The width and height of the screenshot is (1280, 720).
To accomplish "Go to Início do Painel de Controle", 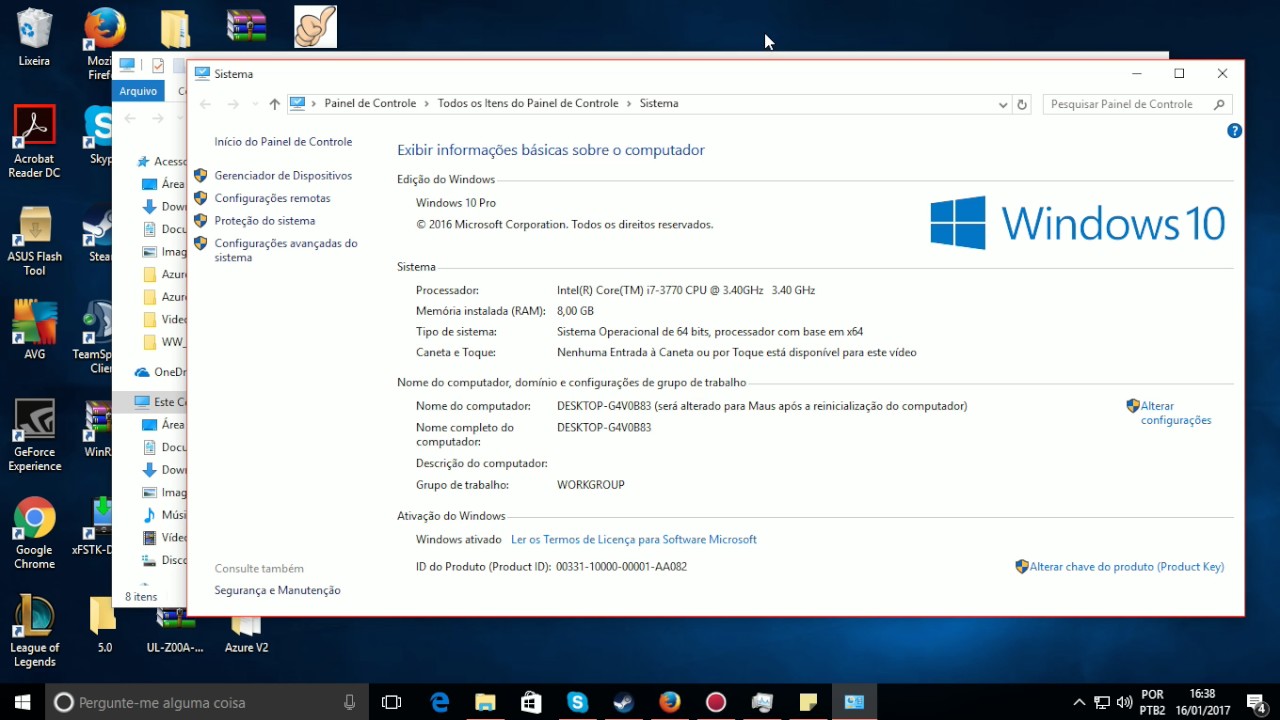I will [x=283, y=142].
